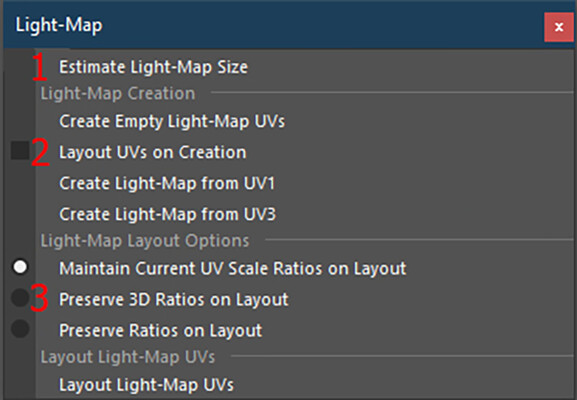The height and width of the screenshot is (400, 577).
Task: Click the gray Layout Light-Map UVs section divider heading
Action: pyautogui.click(x=127, y=357)
